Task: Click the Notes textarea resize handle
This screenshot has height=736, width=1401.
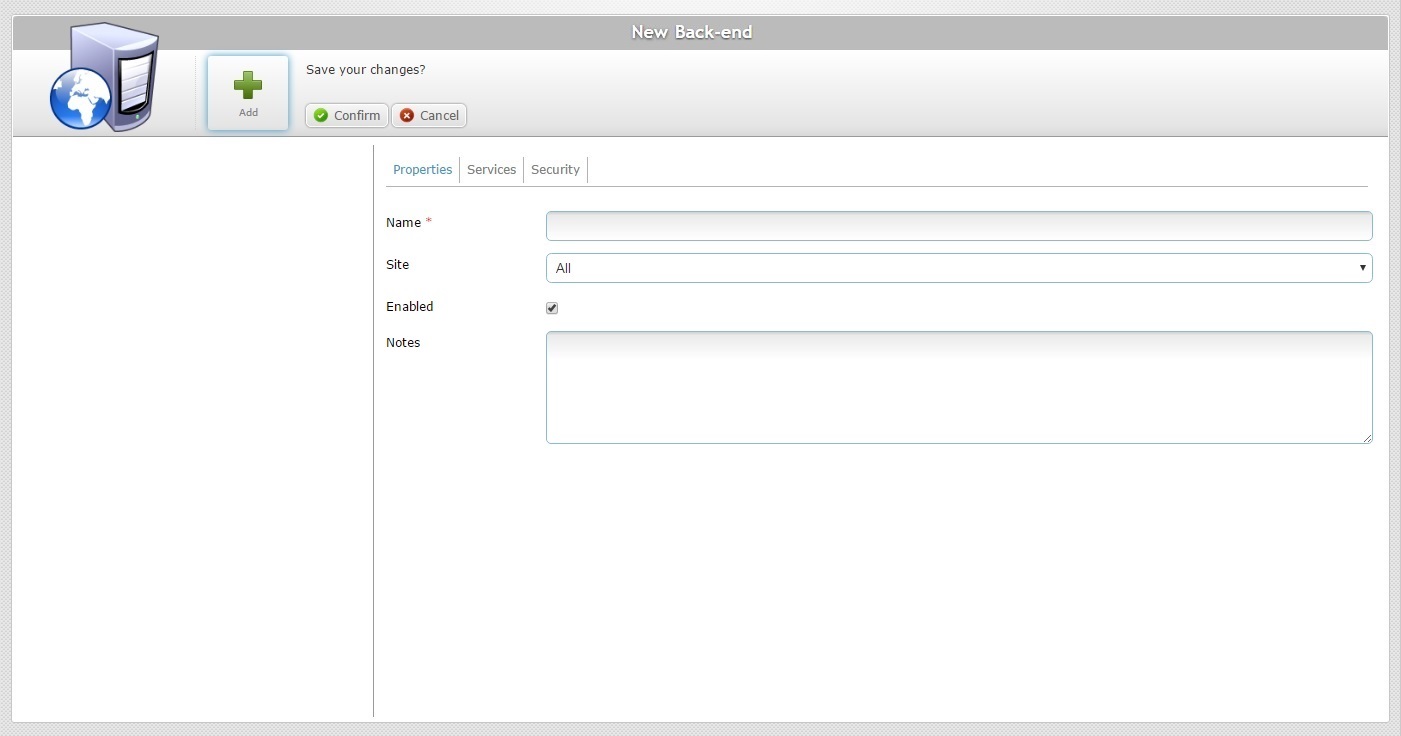Action: click(1366, 437)
